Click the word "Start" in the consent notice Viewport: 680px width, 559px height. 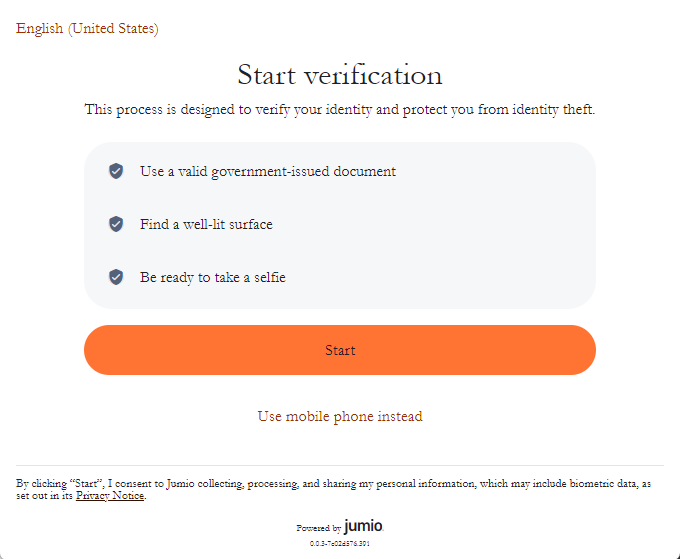tap(89, 483)
